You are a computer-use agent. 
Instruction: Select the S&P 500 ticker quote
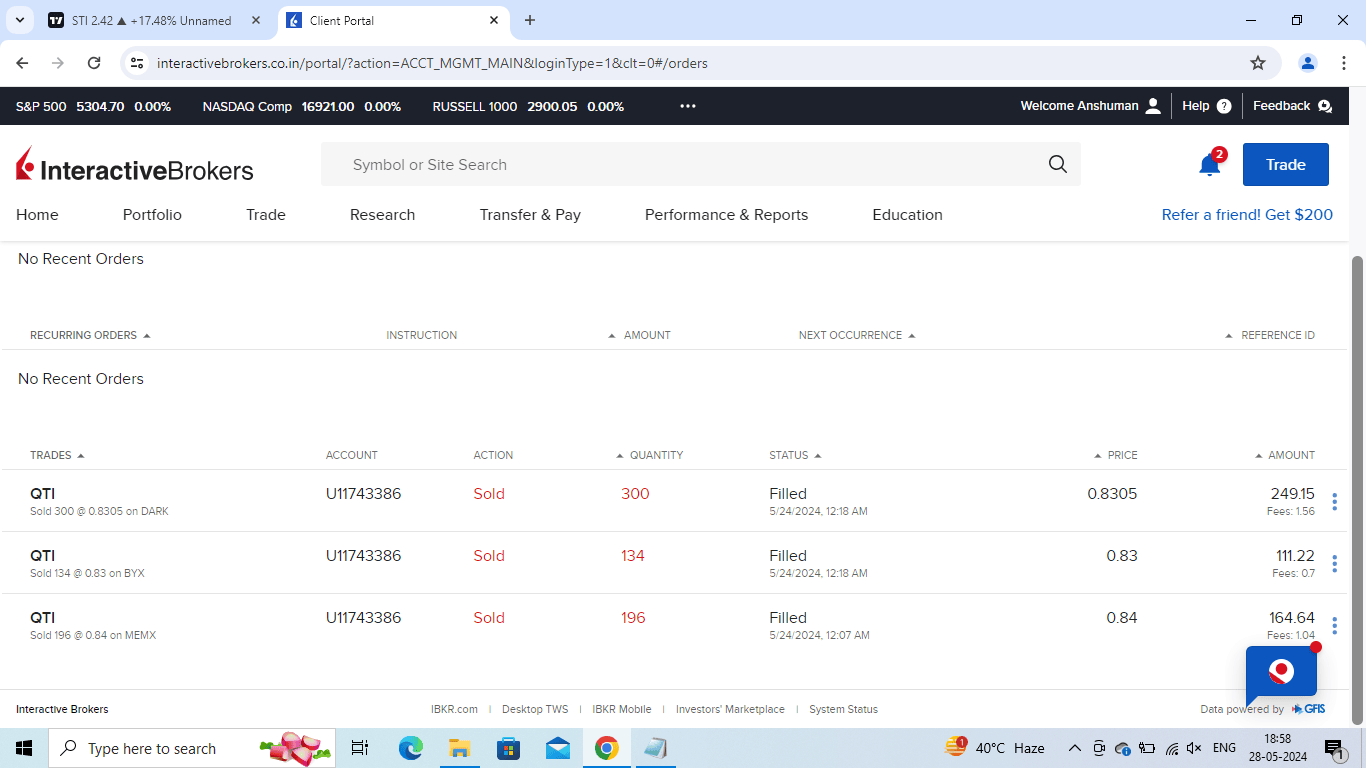(93, 106)
